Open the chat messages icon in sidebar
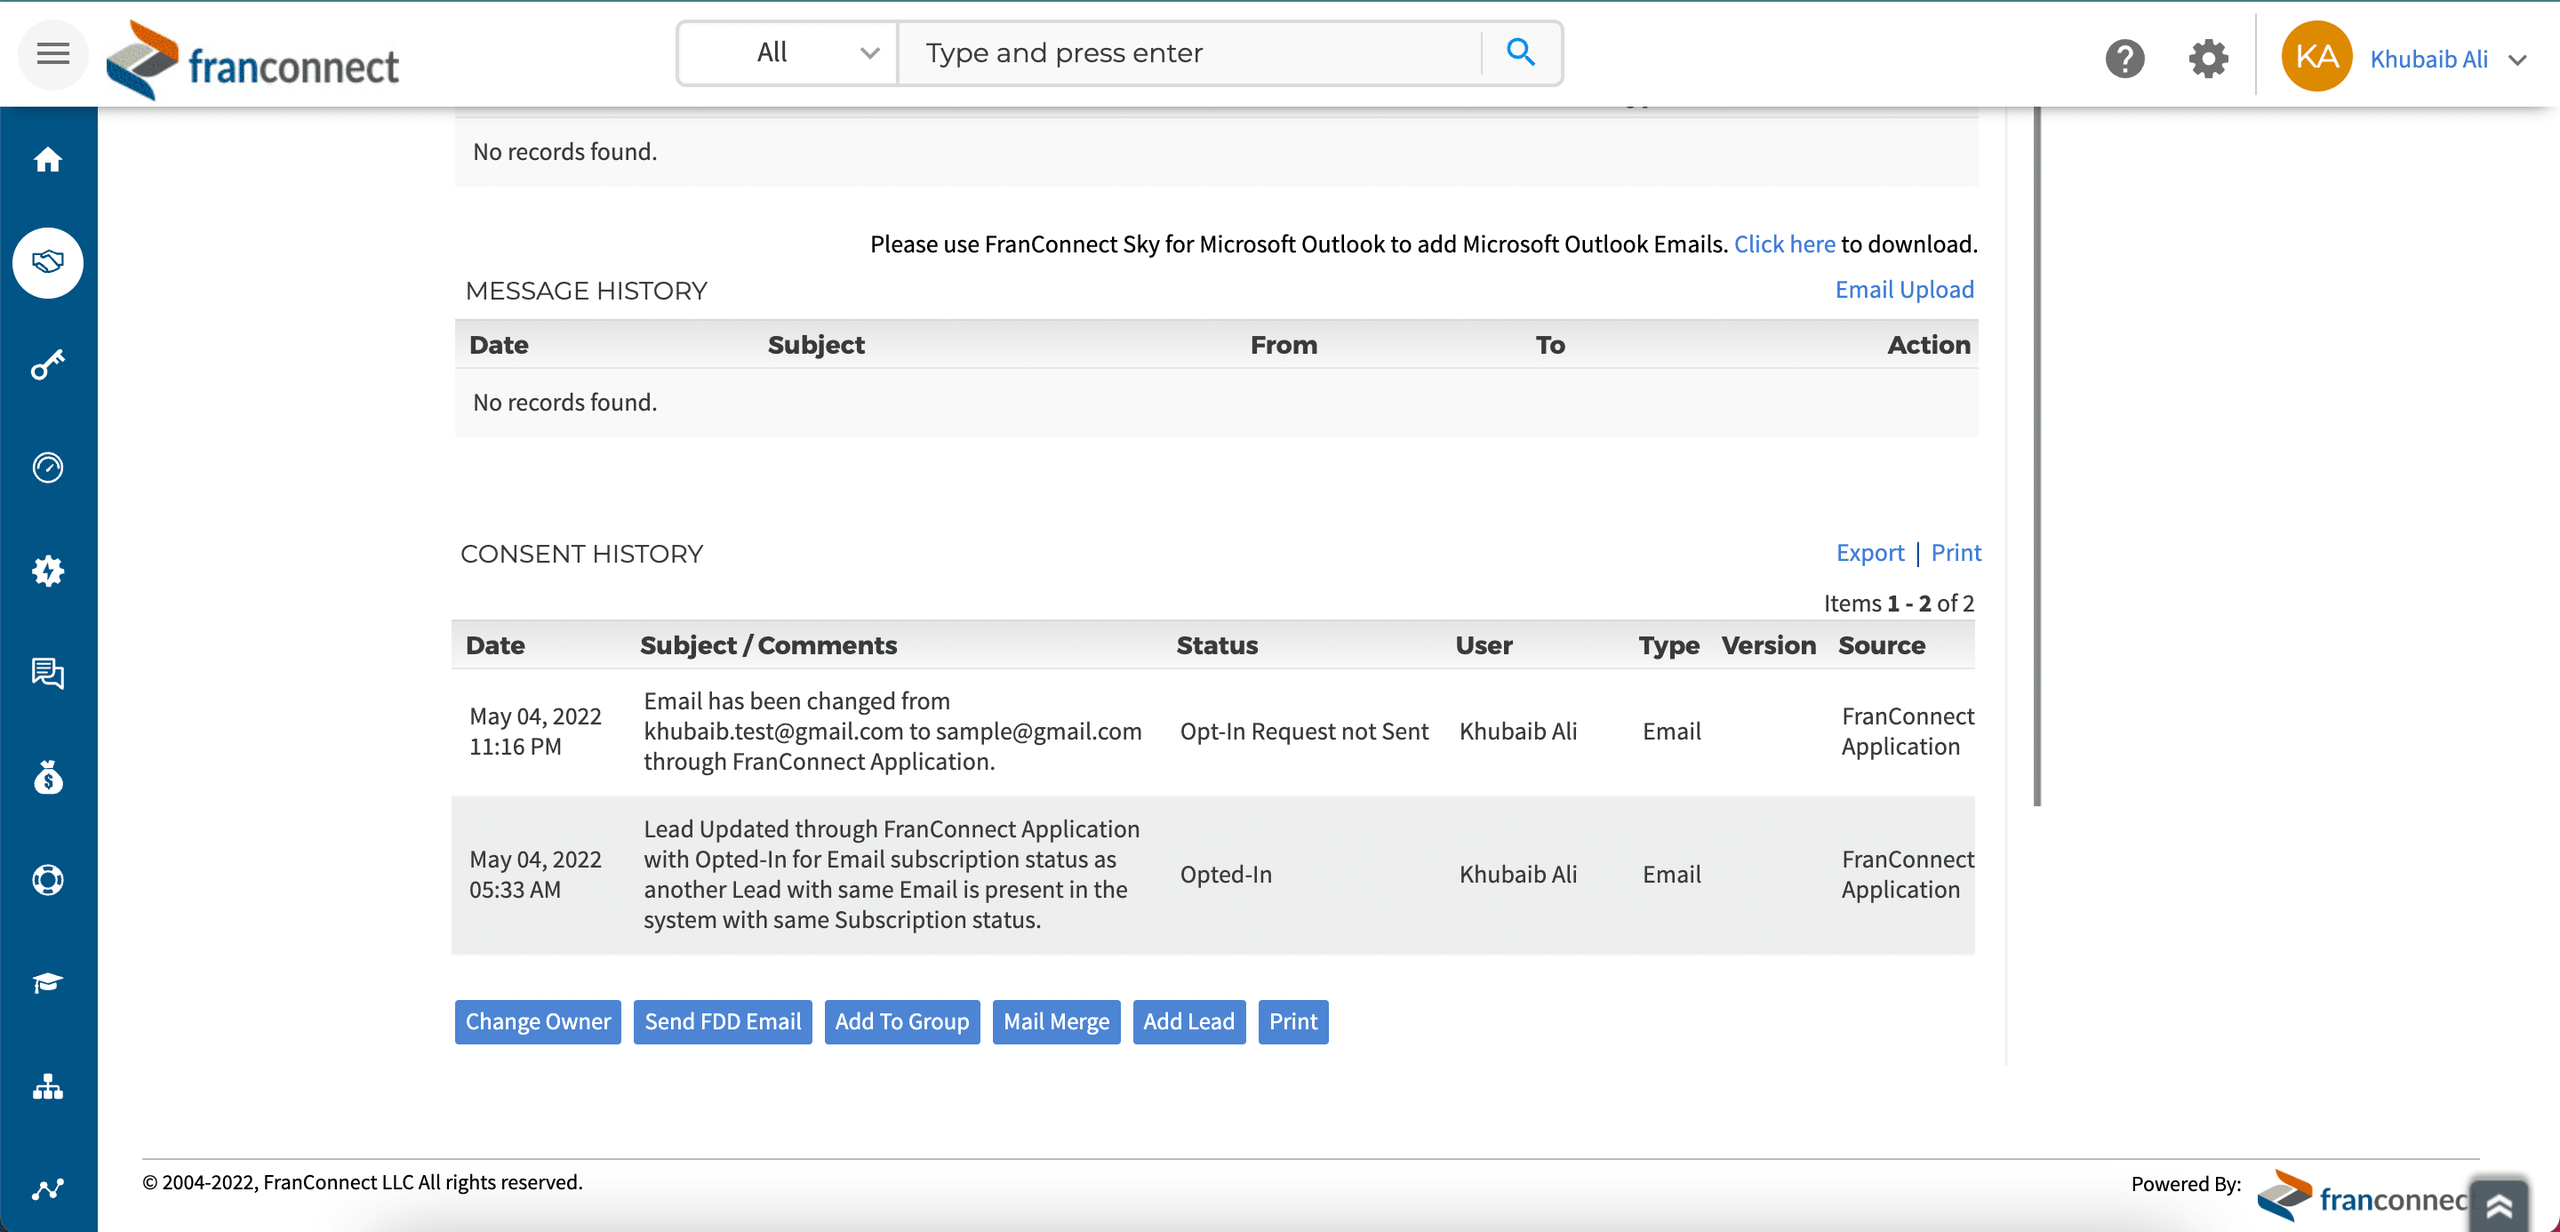This screenshot has height=1232, width=2560. pos(48,673)
